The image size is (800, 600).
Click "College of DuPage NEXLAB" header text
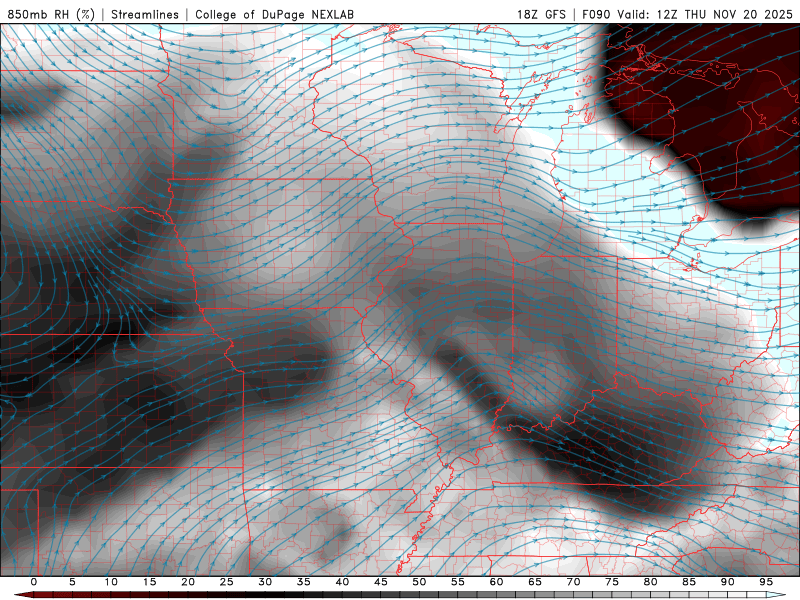274,14
